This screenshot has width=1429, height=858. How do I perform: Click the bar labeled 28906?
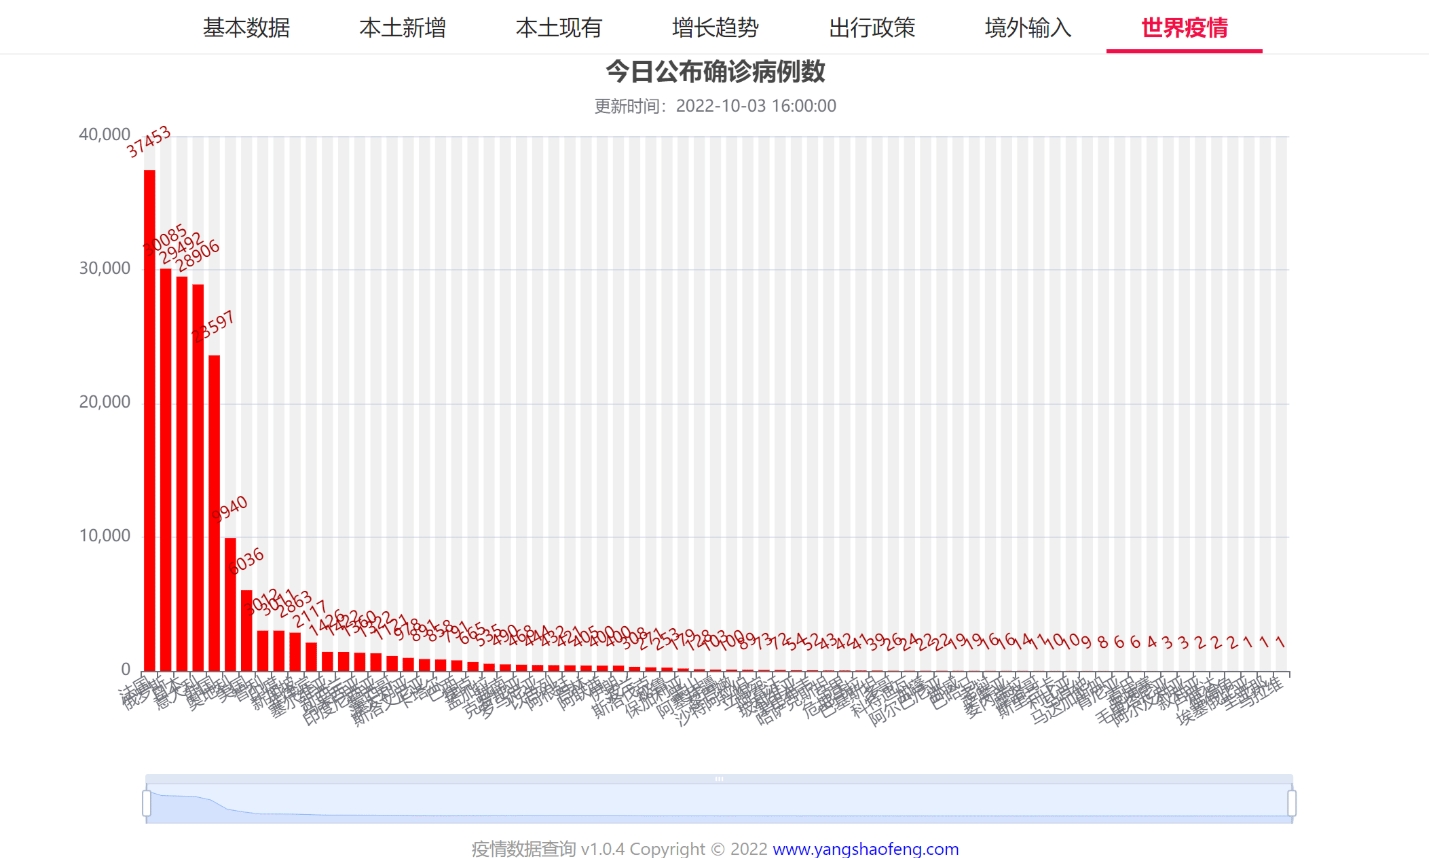tap(198, 477)
